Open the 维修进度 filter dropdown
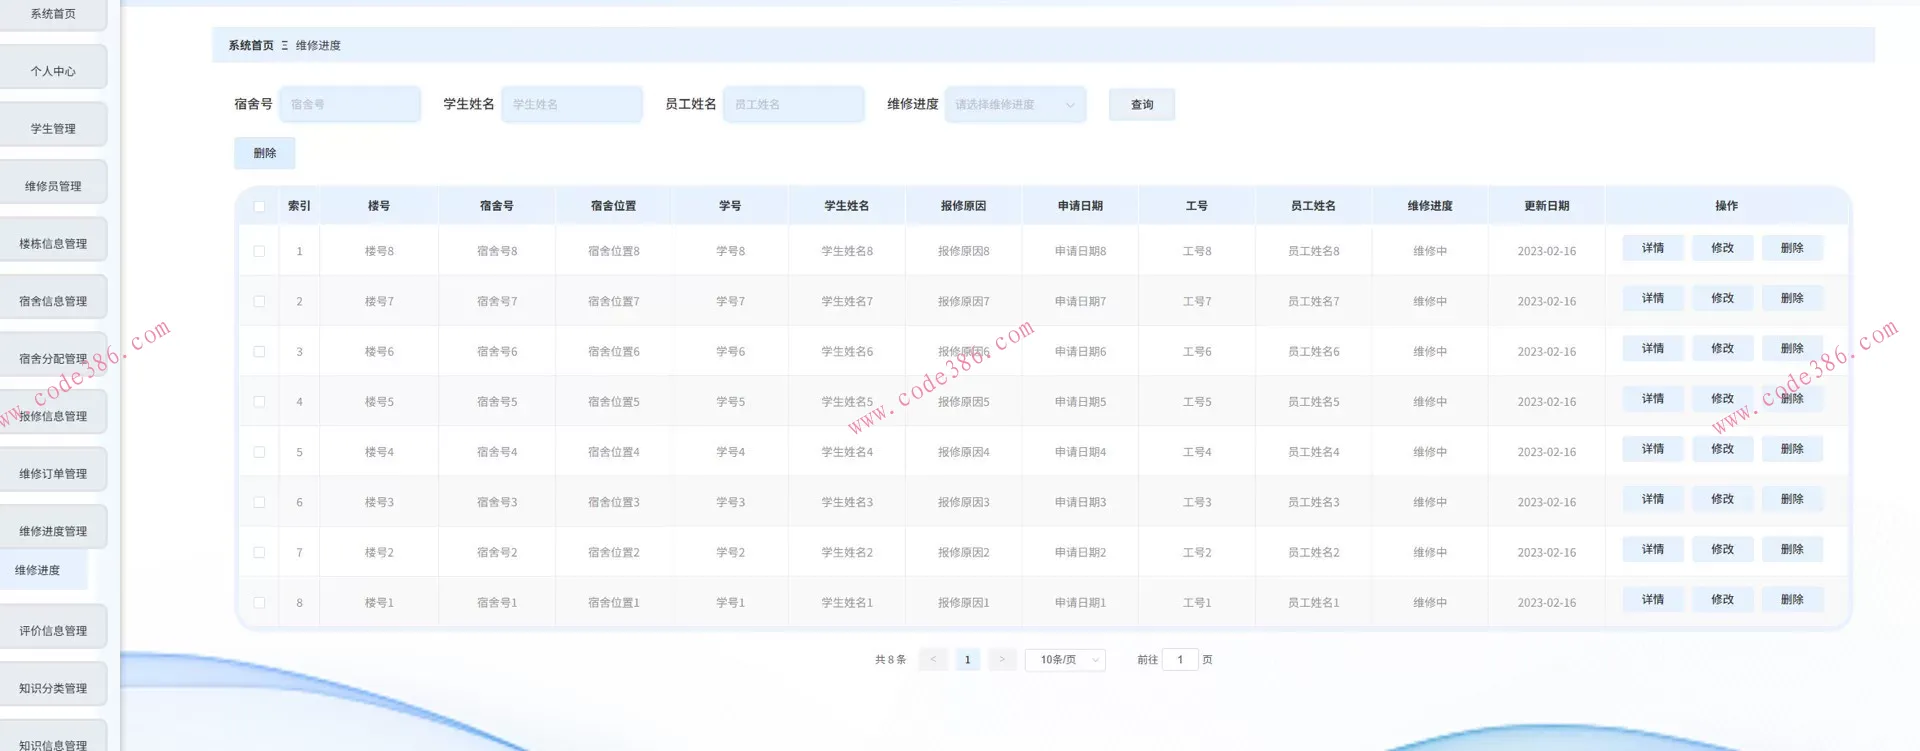 [x=1014, y=105]
